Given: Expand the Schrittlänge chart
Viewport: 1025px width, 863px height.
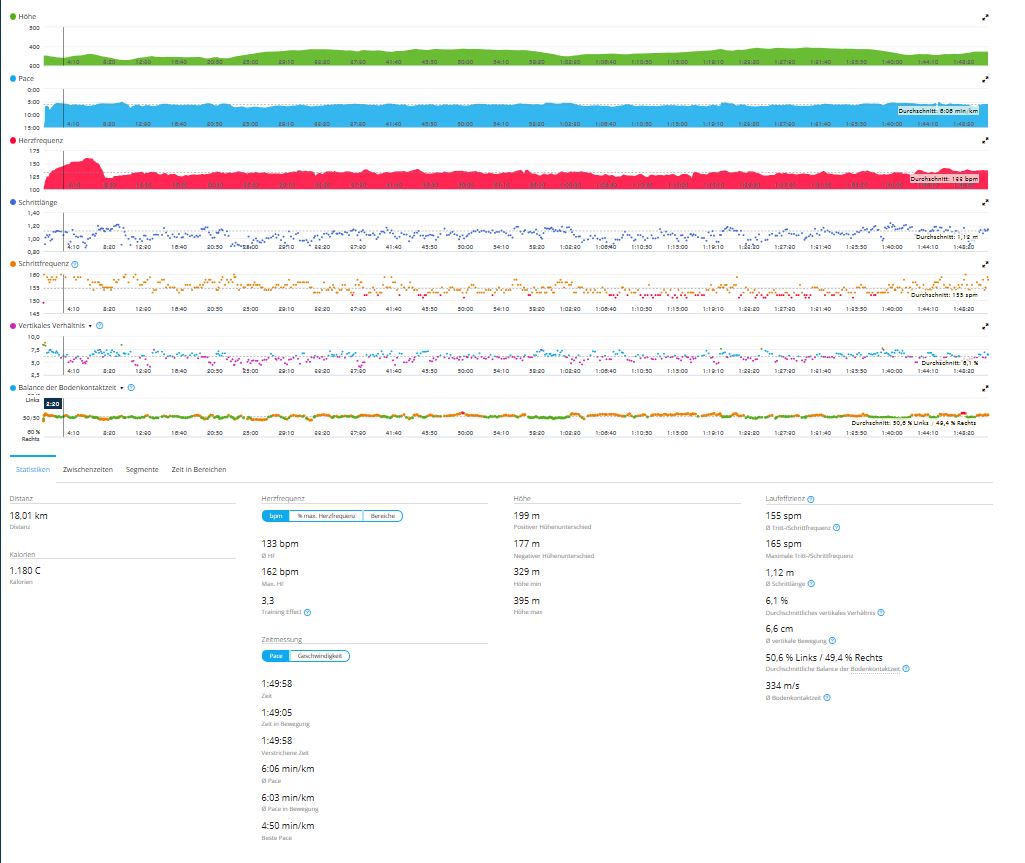Looking at the screenshot, I should coord(985,202).
